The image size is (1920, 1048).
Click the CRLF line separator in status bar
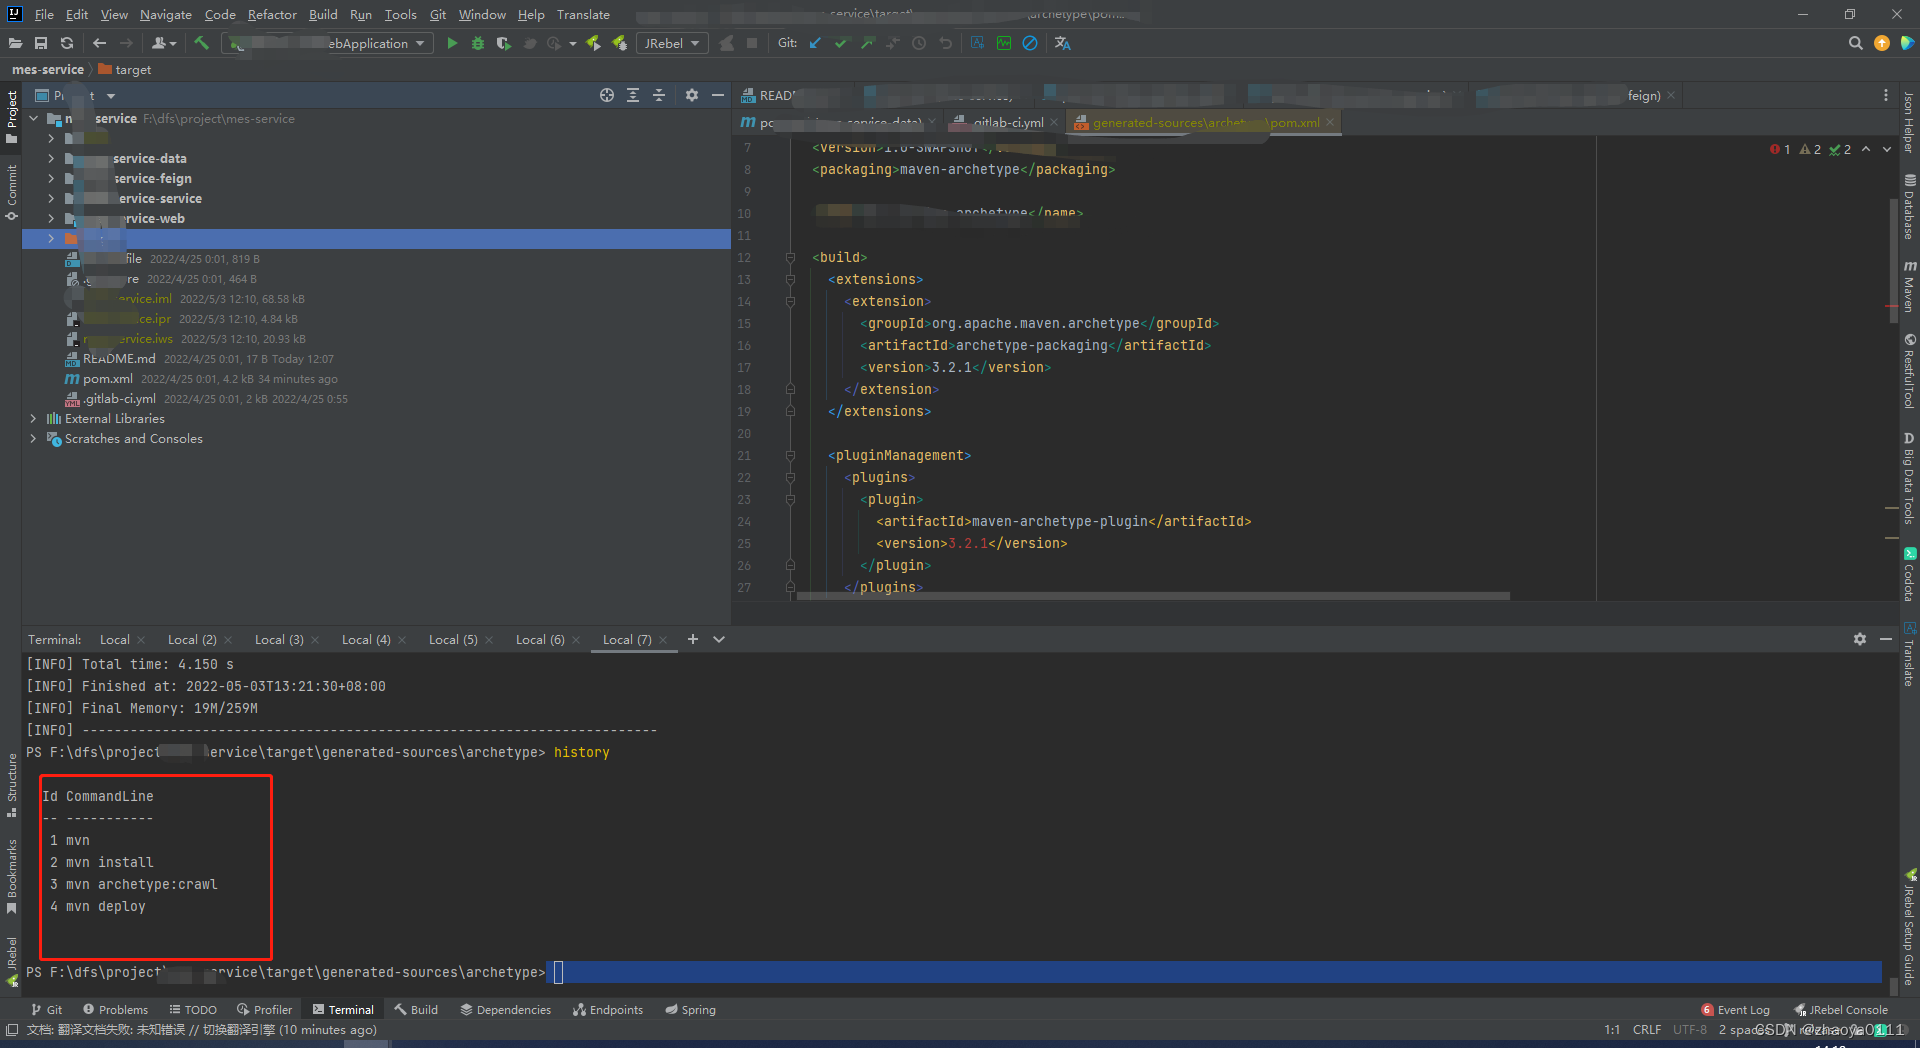1646,1029
